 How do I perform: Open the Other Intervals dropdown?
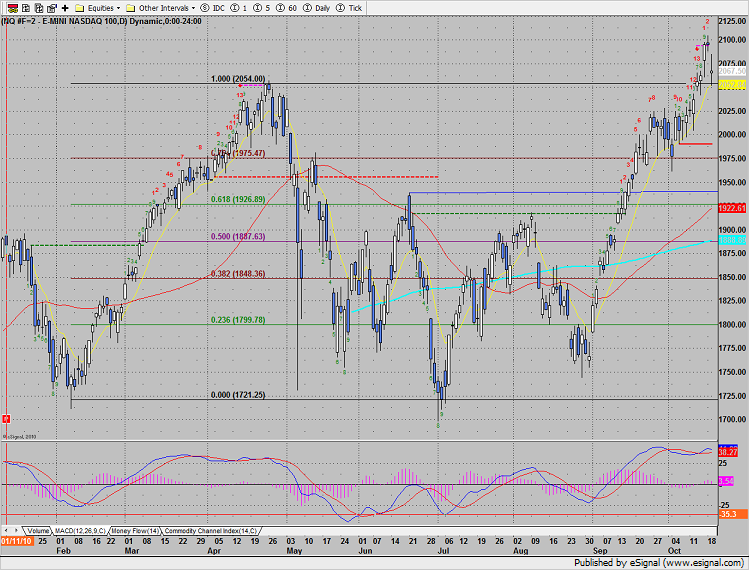click(x=161, y=8)
